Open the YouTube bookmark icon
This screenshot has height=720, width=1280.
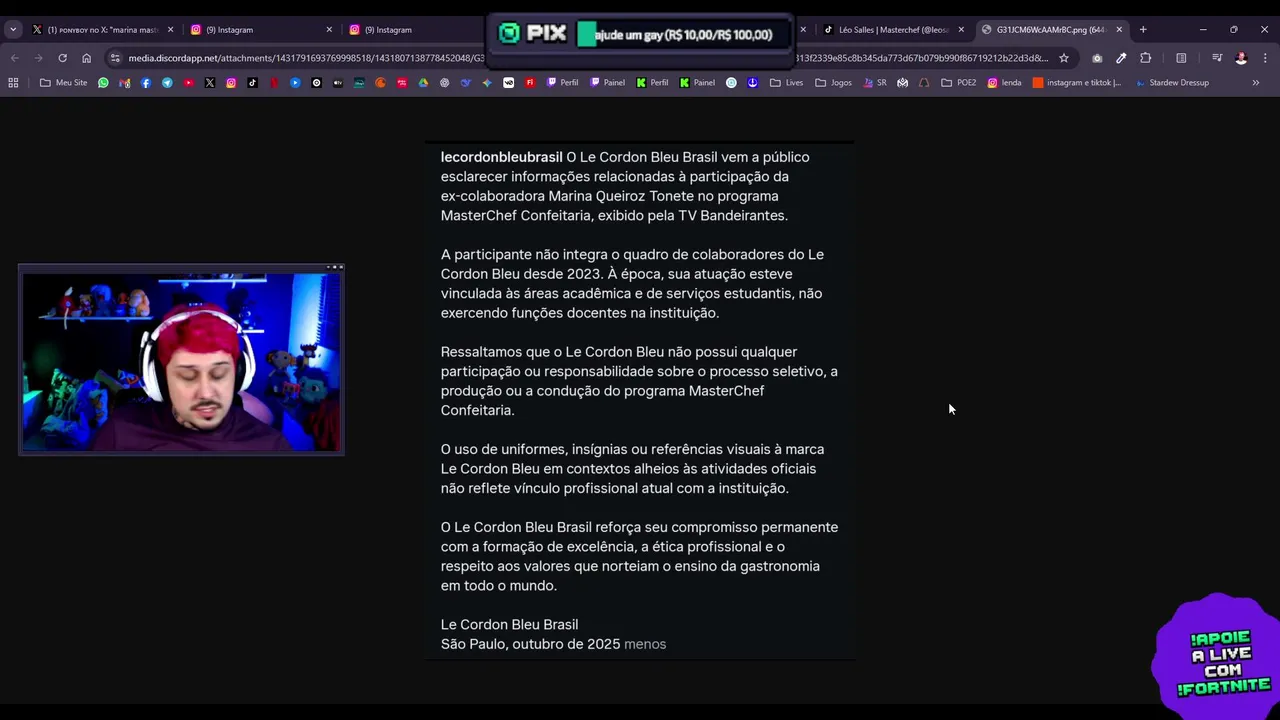(188, 83)
